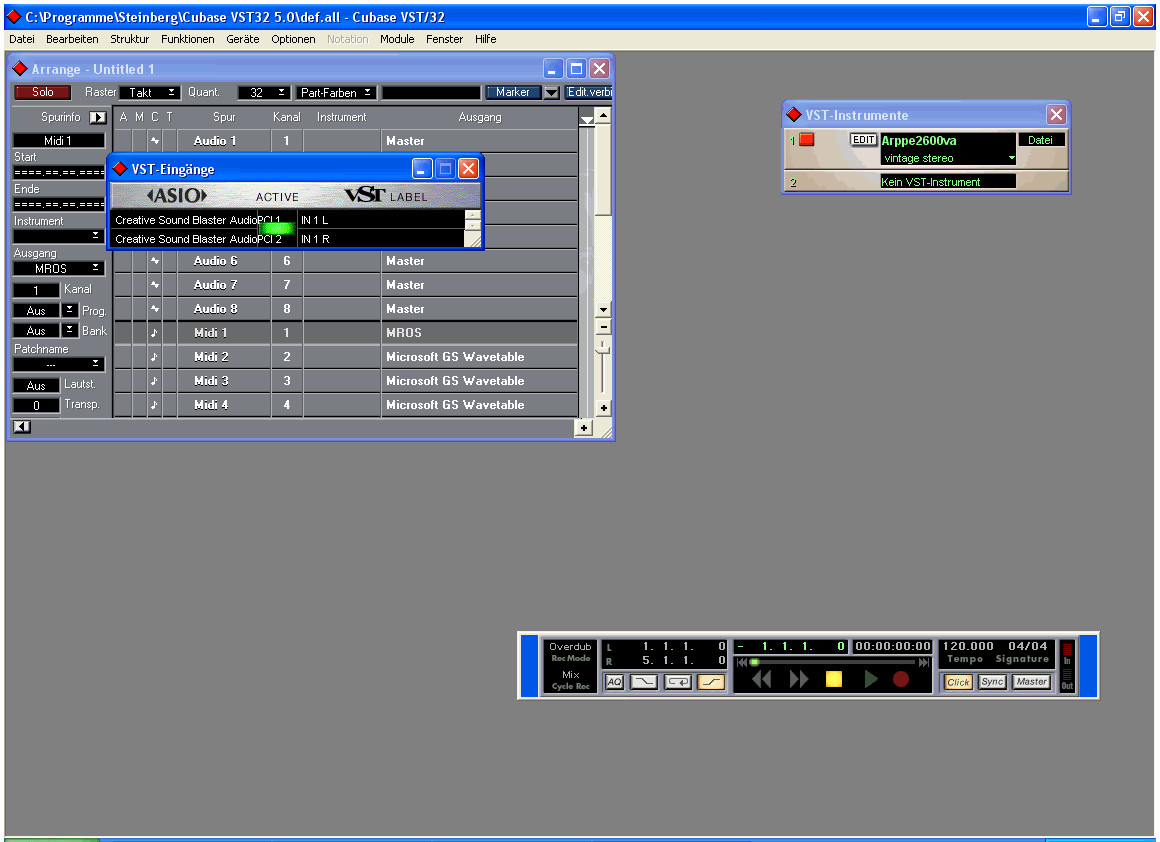The image size is (1160, 842).
Task: Click the Marker button in the Arrange toolbar
Action: pos(513,92)
